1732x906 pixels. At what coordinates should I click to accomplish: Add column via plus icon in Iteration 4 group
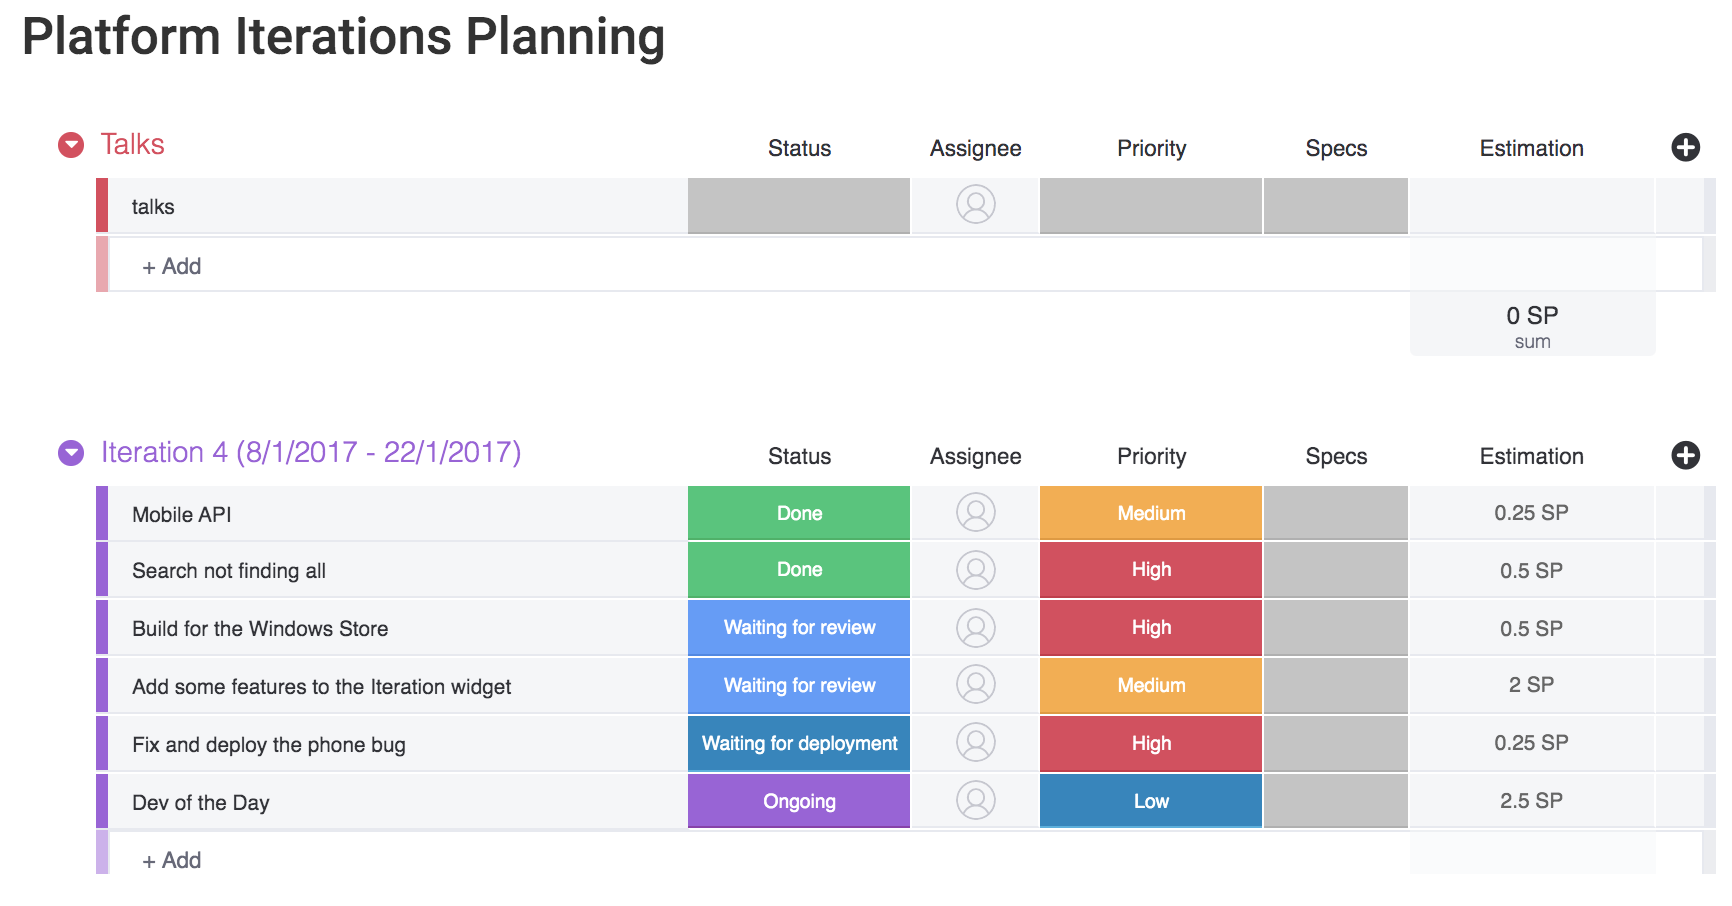click(1685, 456)
